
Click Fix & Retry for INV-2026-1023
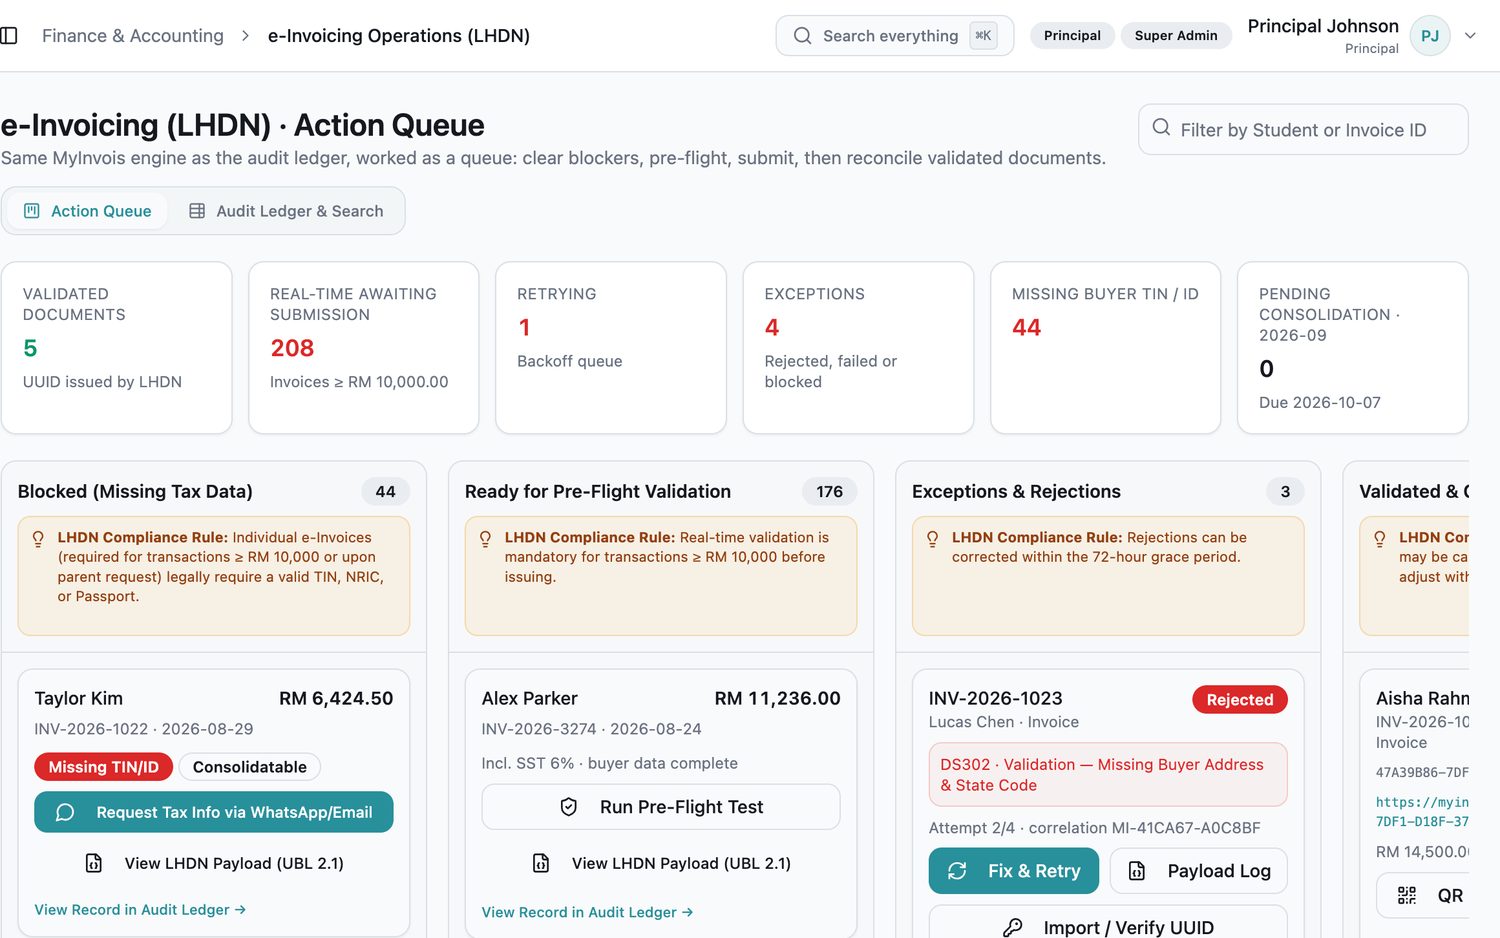tap(1014, 871)
